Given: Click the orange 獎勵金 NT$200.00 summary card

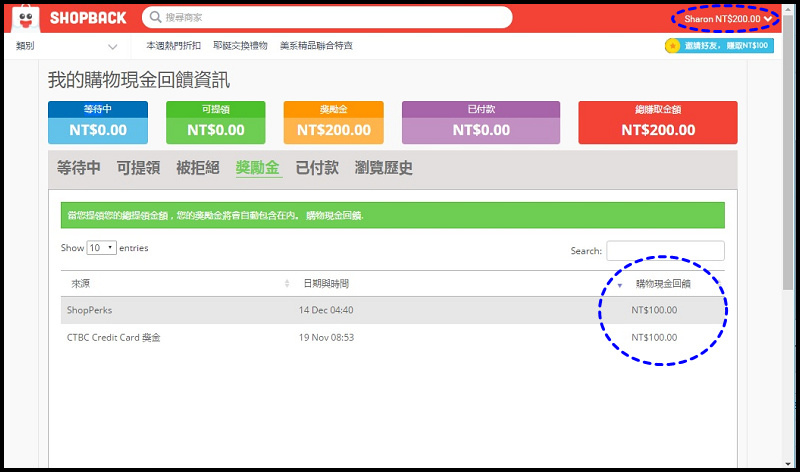Looking at the screenshot, I should click(x=334, y=122).
